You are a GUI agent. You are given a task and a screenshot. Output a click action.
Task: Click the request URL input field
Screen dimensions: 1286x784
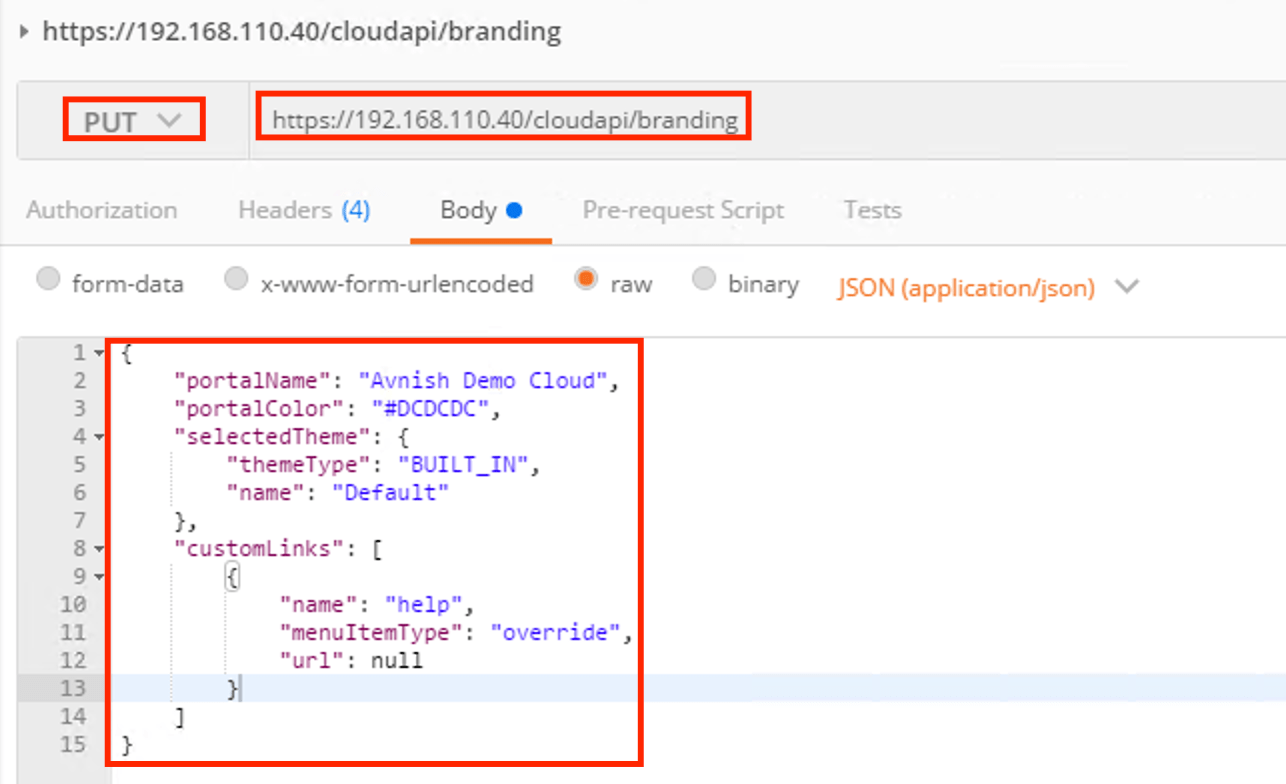[504, 121]
